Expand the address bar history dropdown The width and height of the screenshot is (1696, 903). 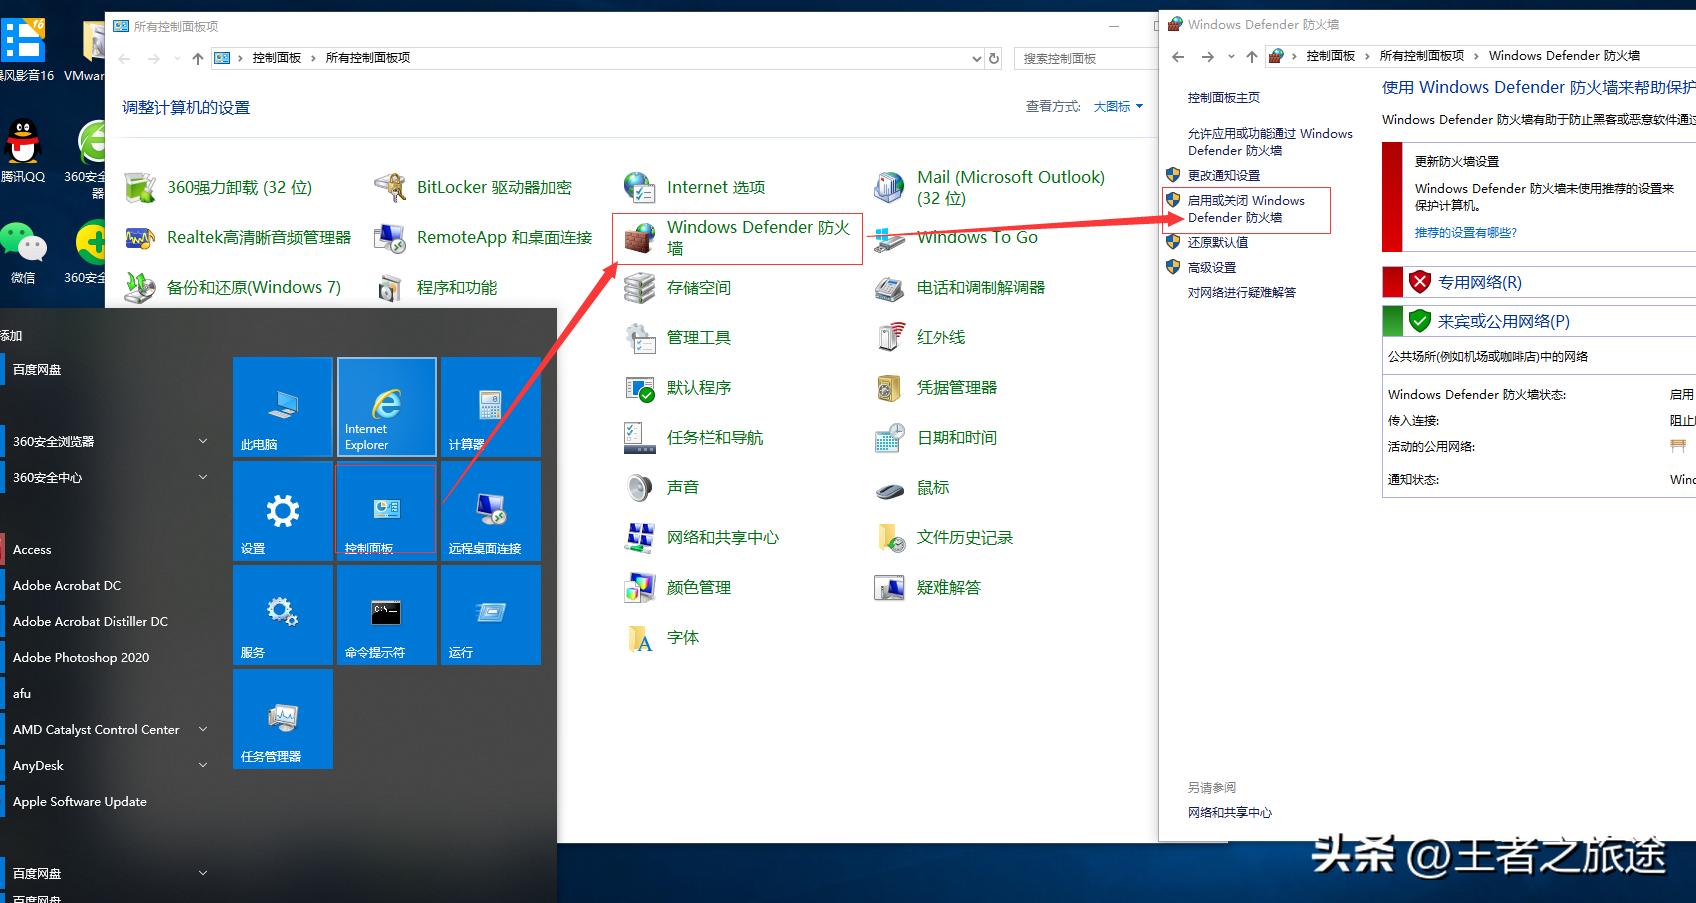click(x=976, y=58)
